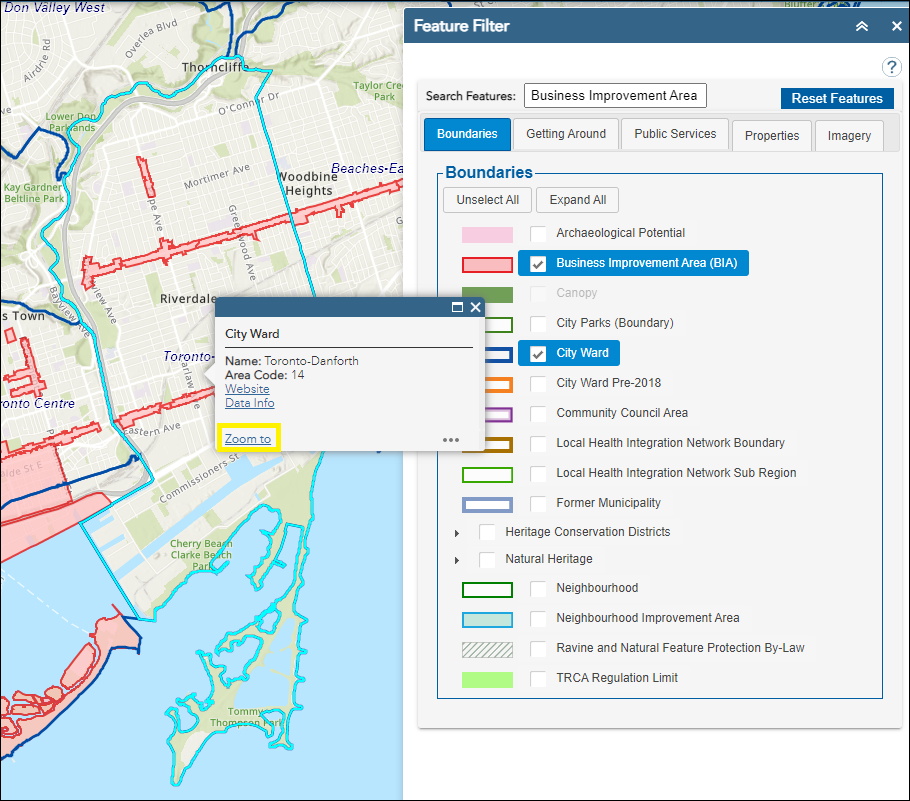Click the Zoom to link
This screenshot has height=801, width=910.
click(x=248, y=439)
